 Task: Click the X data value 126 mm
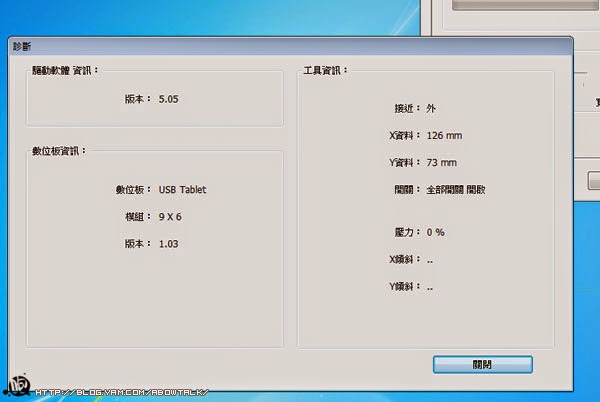444,135
